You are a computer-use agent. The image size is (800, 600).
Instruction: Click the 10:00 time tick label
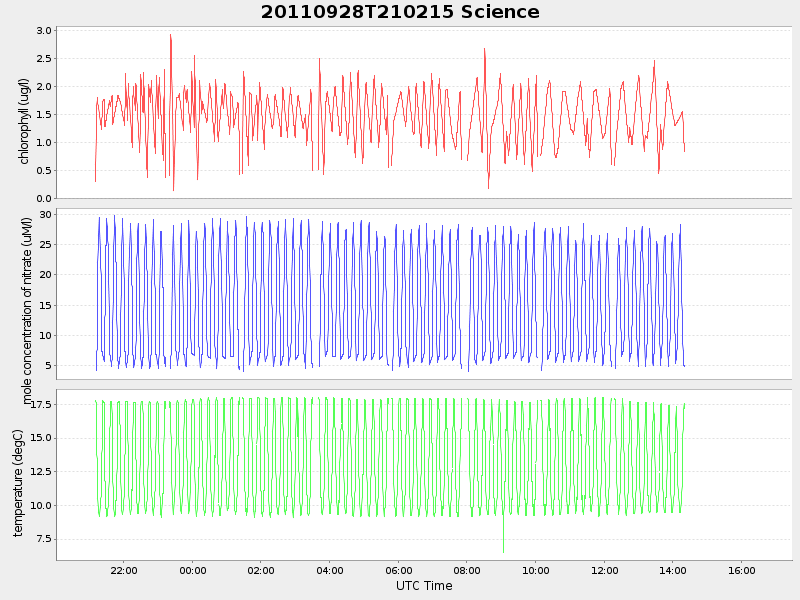(536, 570)
